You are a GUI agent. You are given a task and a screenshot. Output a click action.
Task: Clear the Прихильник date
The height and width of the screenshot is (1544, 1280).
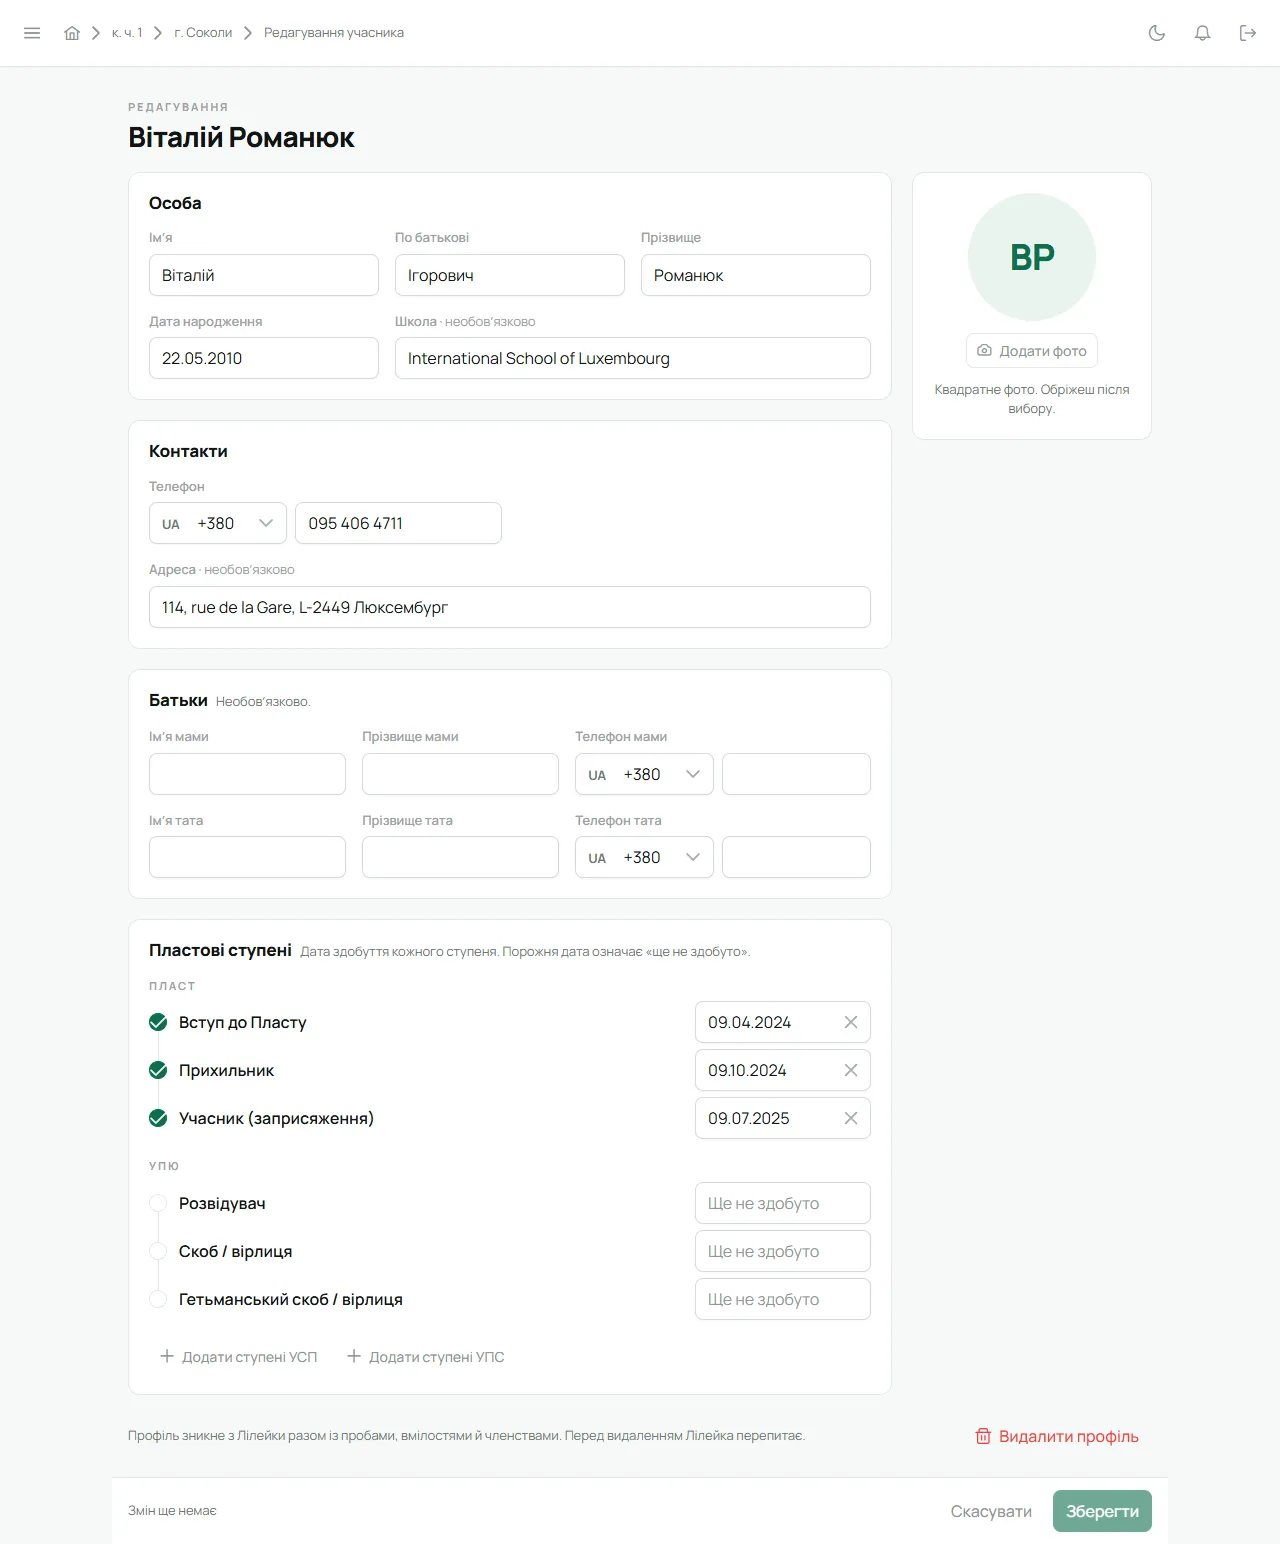pos(851,1070)
